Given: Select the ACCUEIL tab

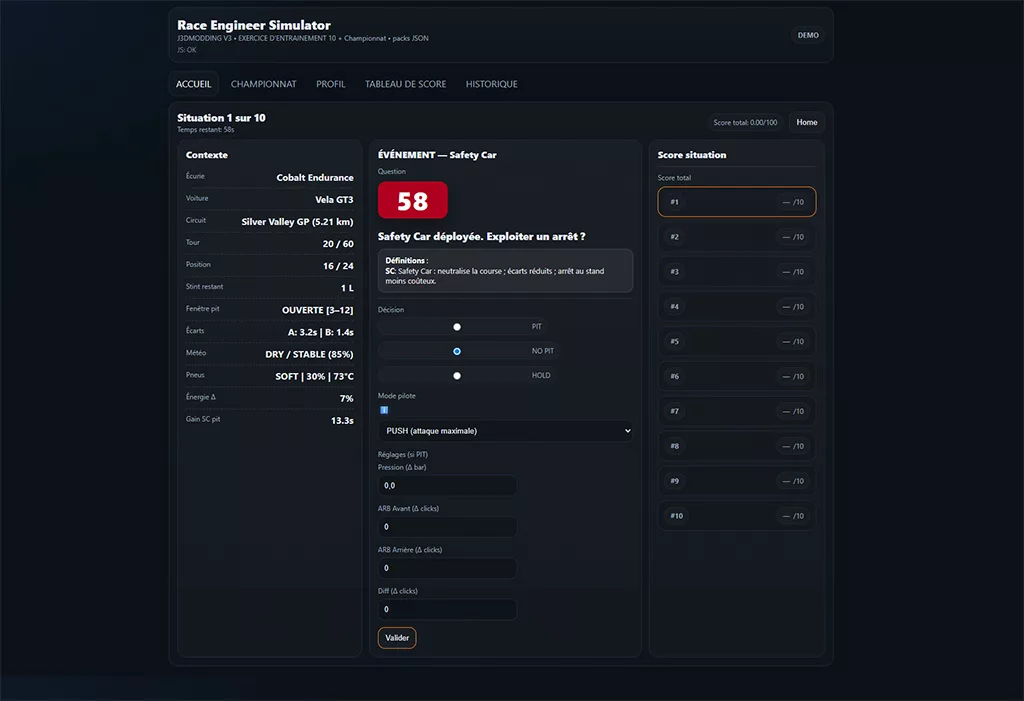Looking at the screenshot, I should pos(194,84).
